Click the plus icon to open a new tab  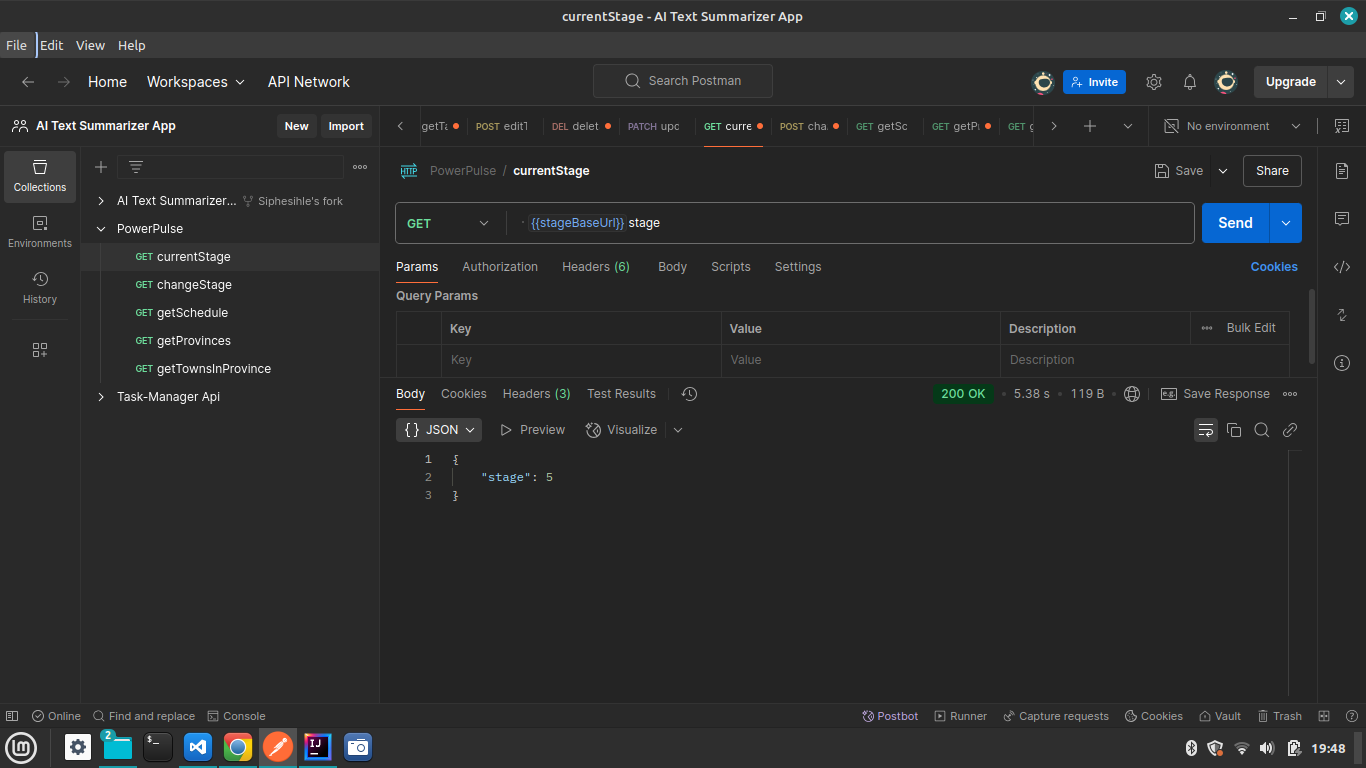pos(1090,126)
